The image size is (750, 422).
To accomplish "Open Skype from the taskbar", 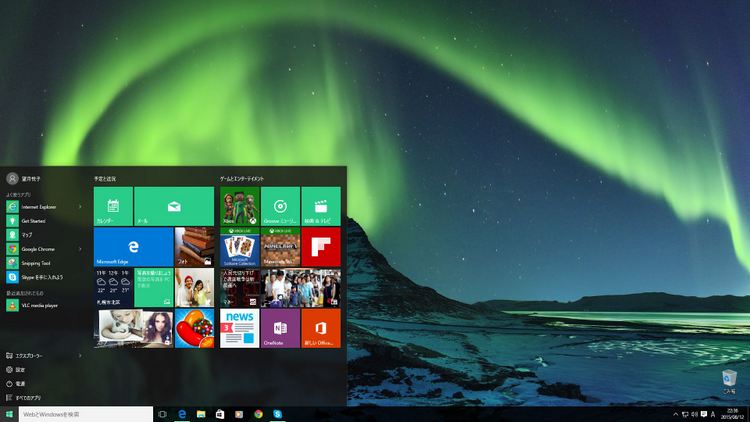I will [277, 414].
